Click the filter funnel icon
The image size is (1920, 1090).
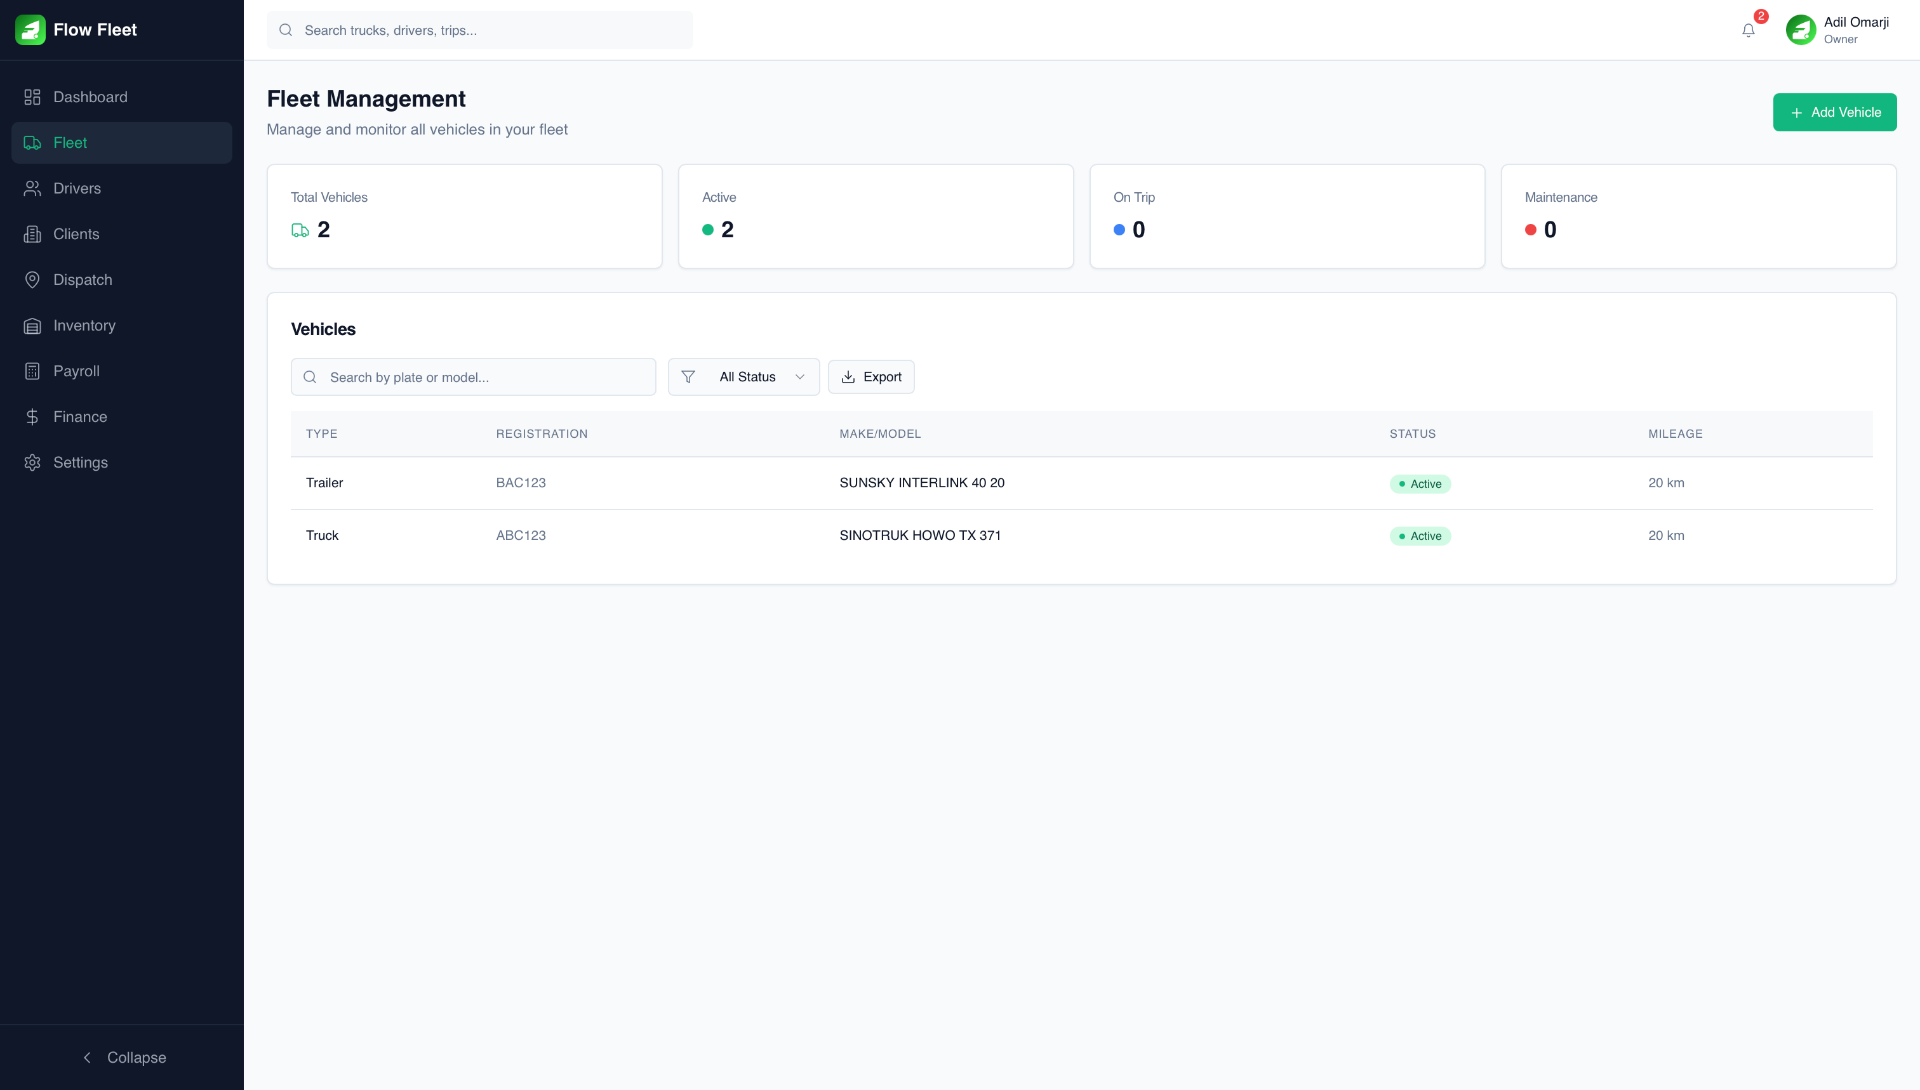[x=688, y=377]
